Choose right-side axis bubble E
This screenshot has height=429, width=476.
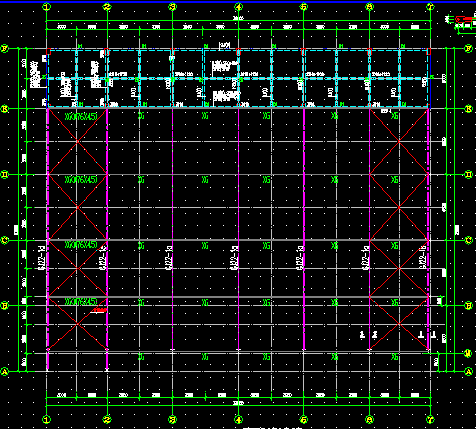pos(469,109)
